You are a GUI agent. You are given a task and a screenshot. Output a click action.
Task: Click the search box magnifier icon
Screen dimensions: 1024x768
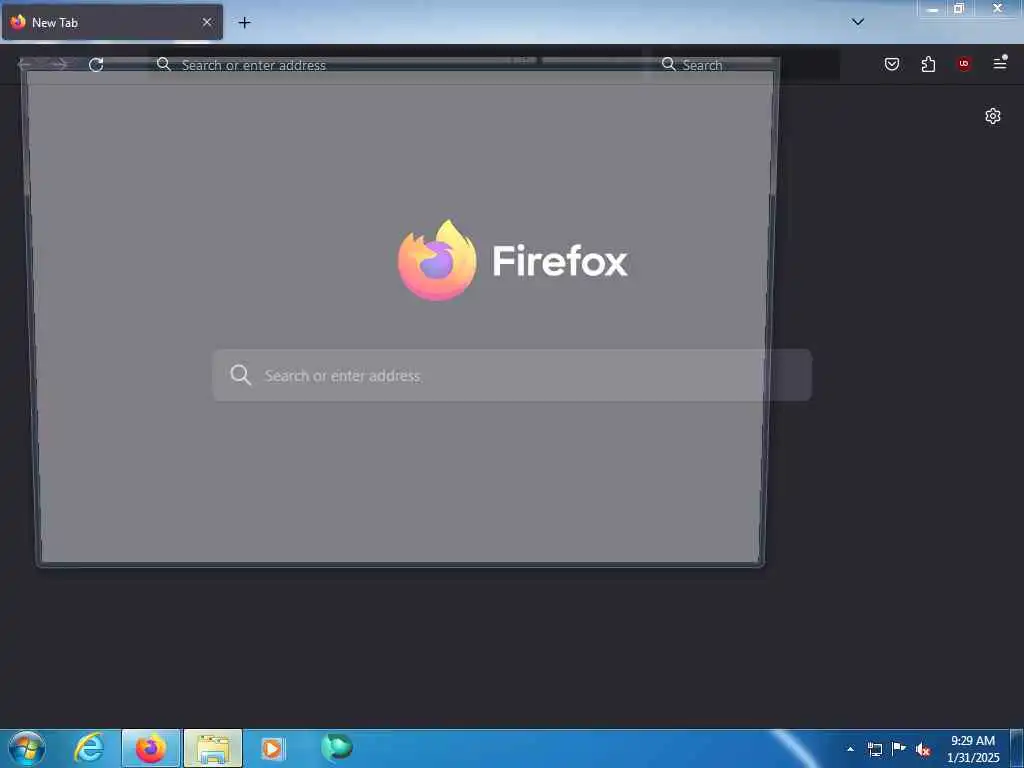click(x=668, y=64)
